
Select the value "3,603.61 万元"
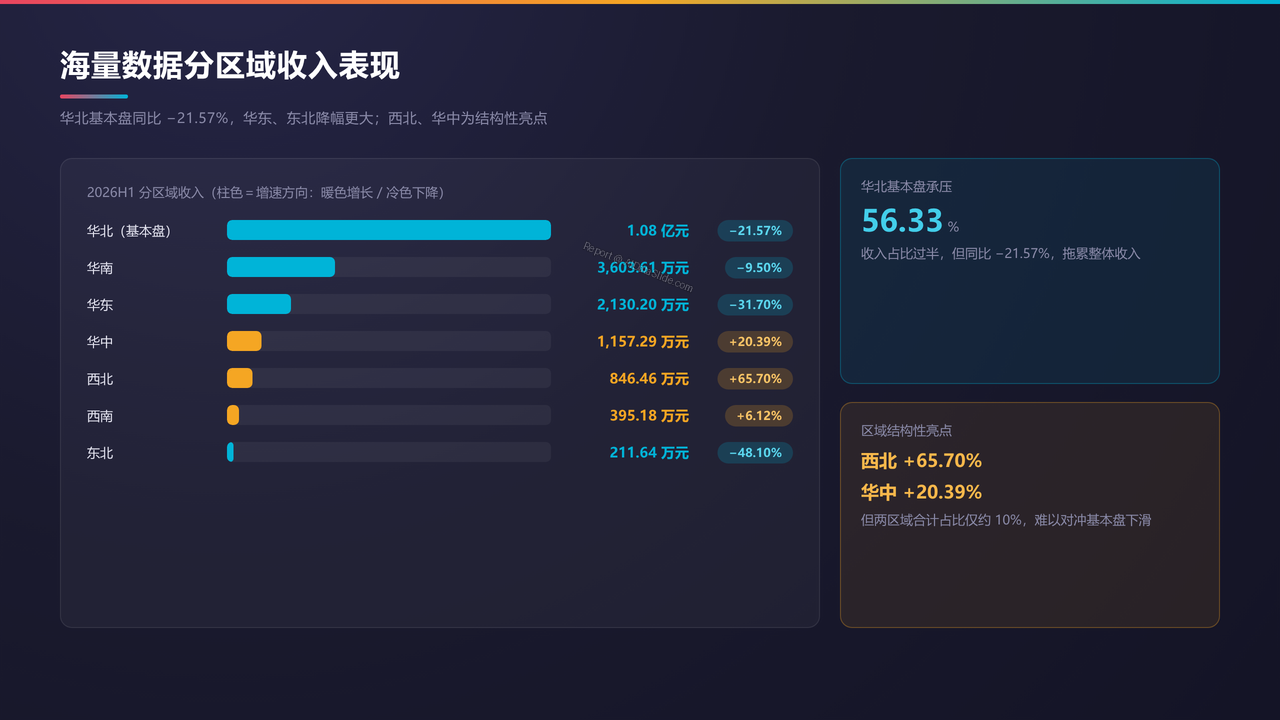pos(643,268)
